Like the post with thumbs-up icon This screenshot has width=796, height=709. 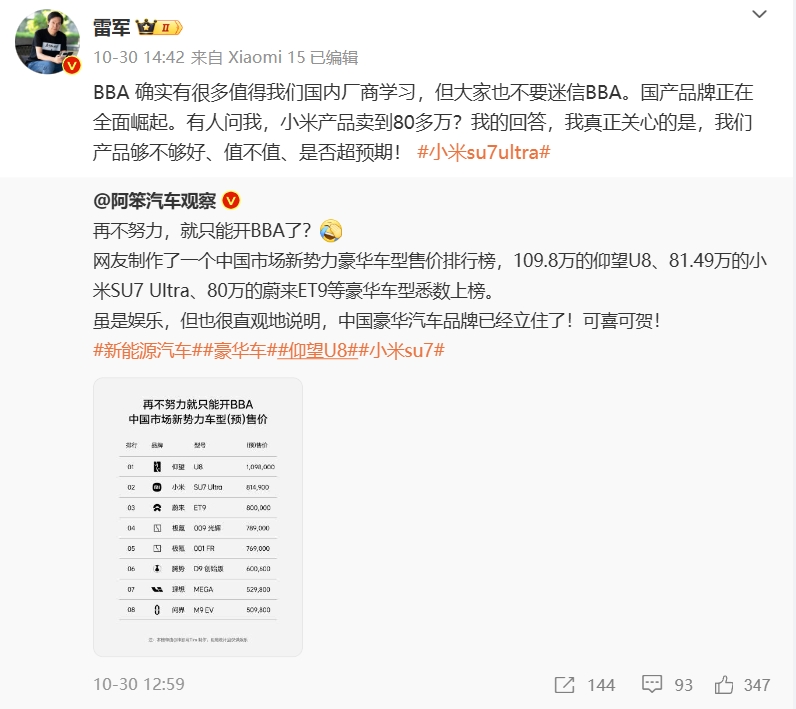724,684
